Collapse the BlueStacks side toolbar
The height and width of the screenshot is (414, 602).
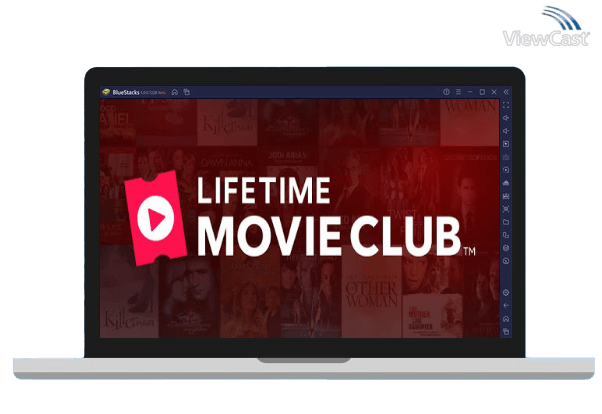[x=506, y=92]
